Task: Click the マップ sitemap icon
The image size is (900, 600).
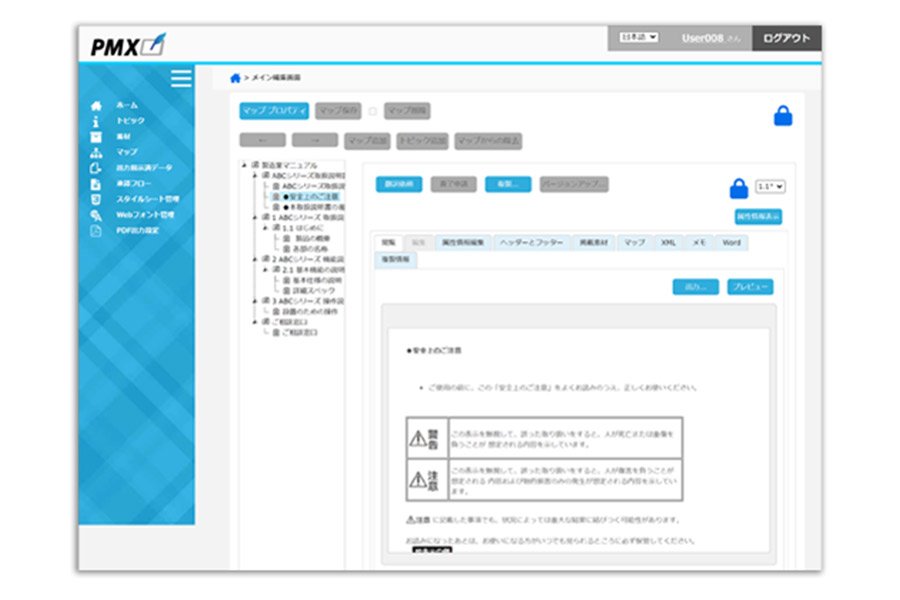Action: pyautogui.click(x=96, y=152)
